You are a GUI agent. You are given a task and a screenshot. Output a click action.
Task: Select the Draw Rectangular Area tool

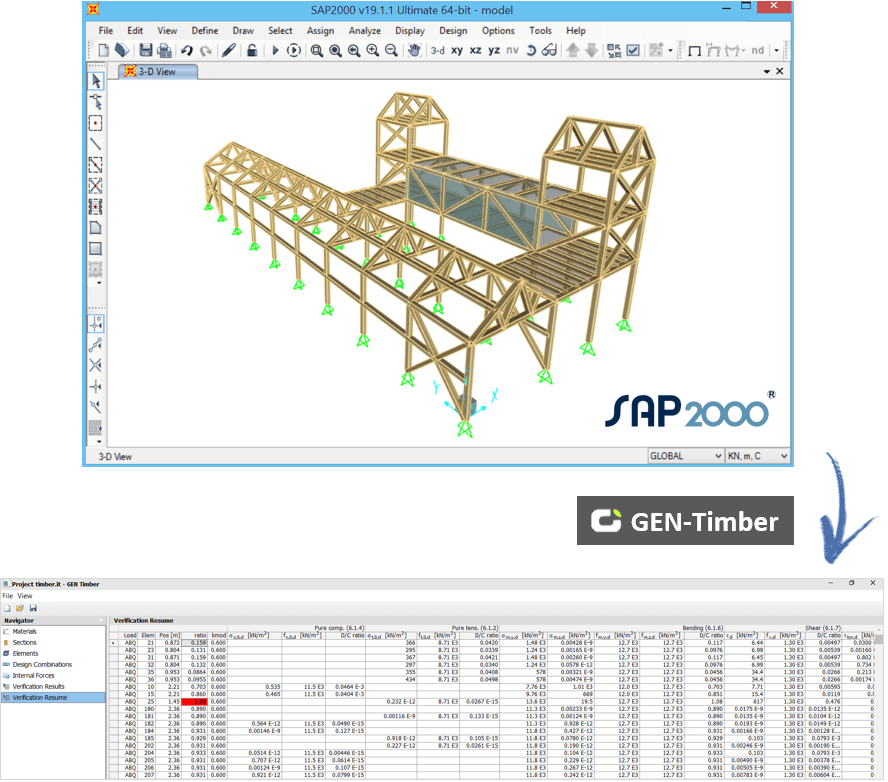[x=96, y=249]
